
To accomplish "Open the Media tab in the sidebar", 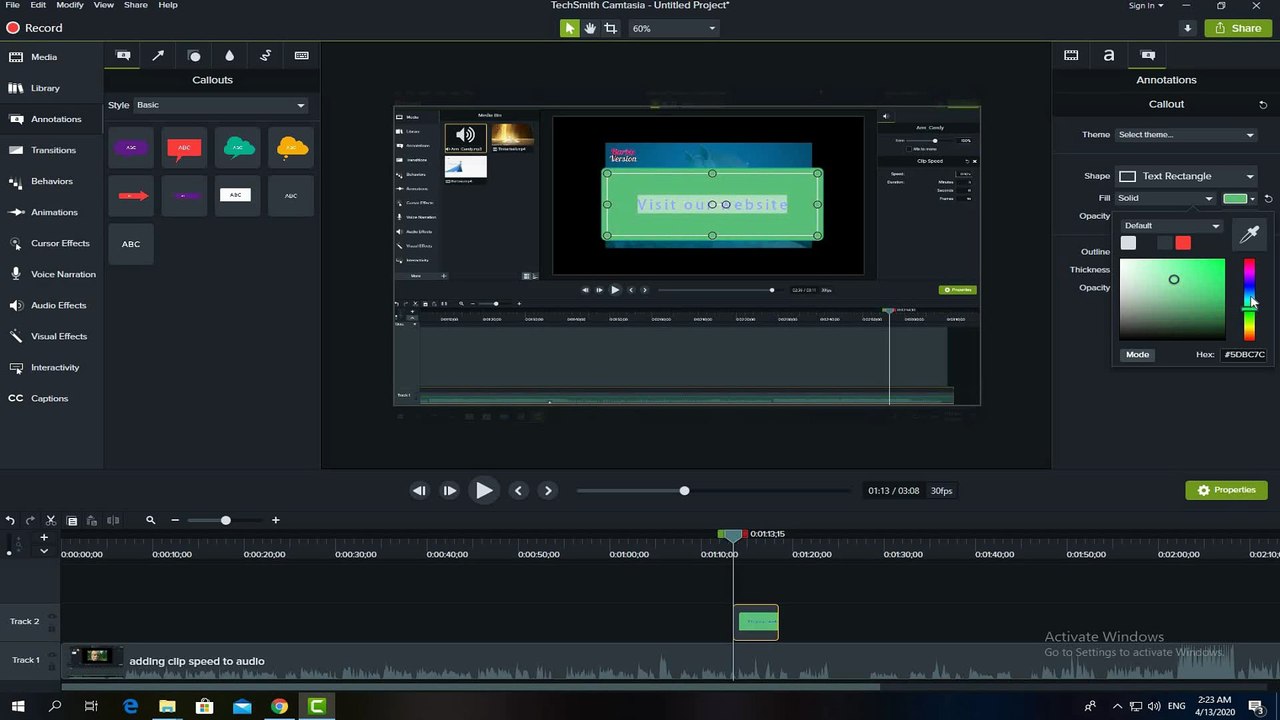I will (x=33, y=57).
